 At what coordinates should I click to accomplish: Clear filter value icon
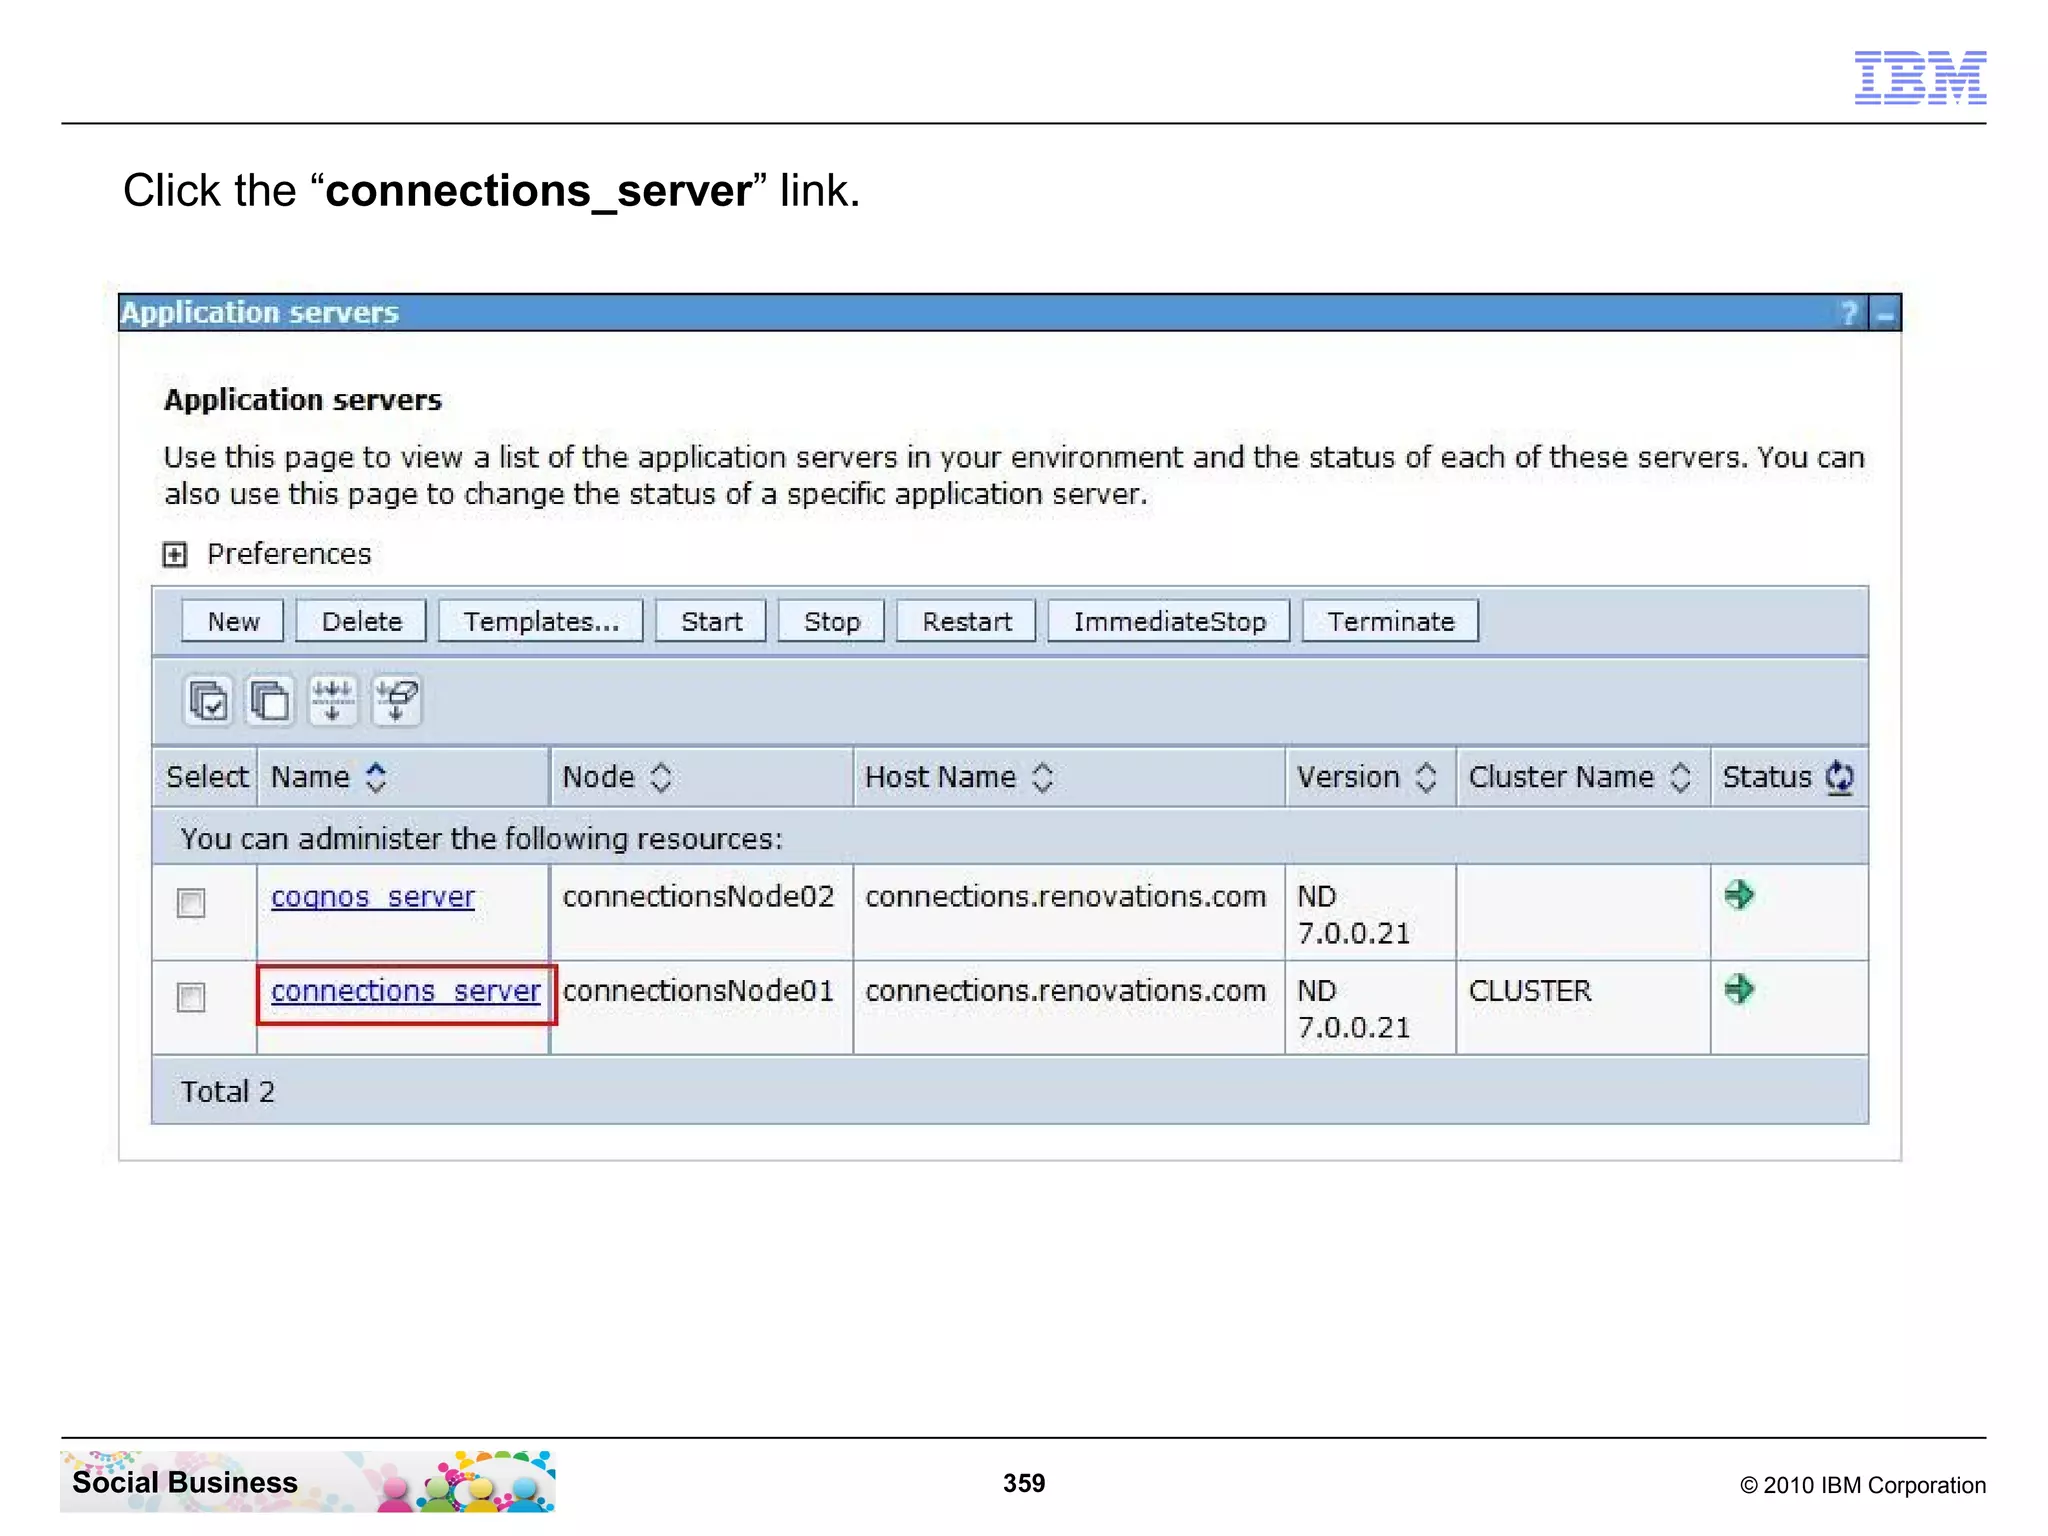[x=396, y=699]
